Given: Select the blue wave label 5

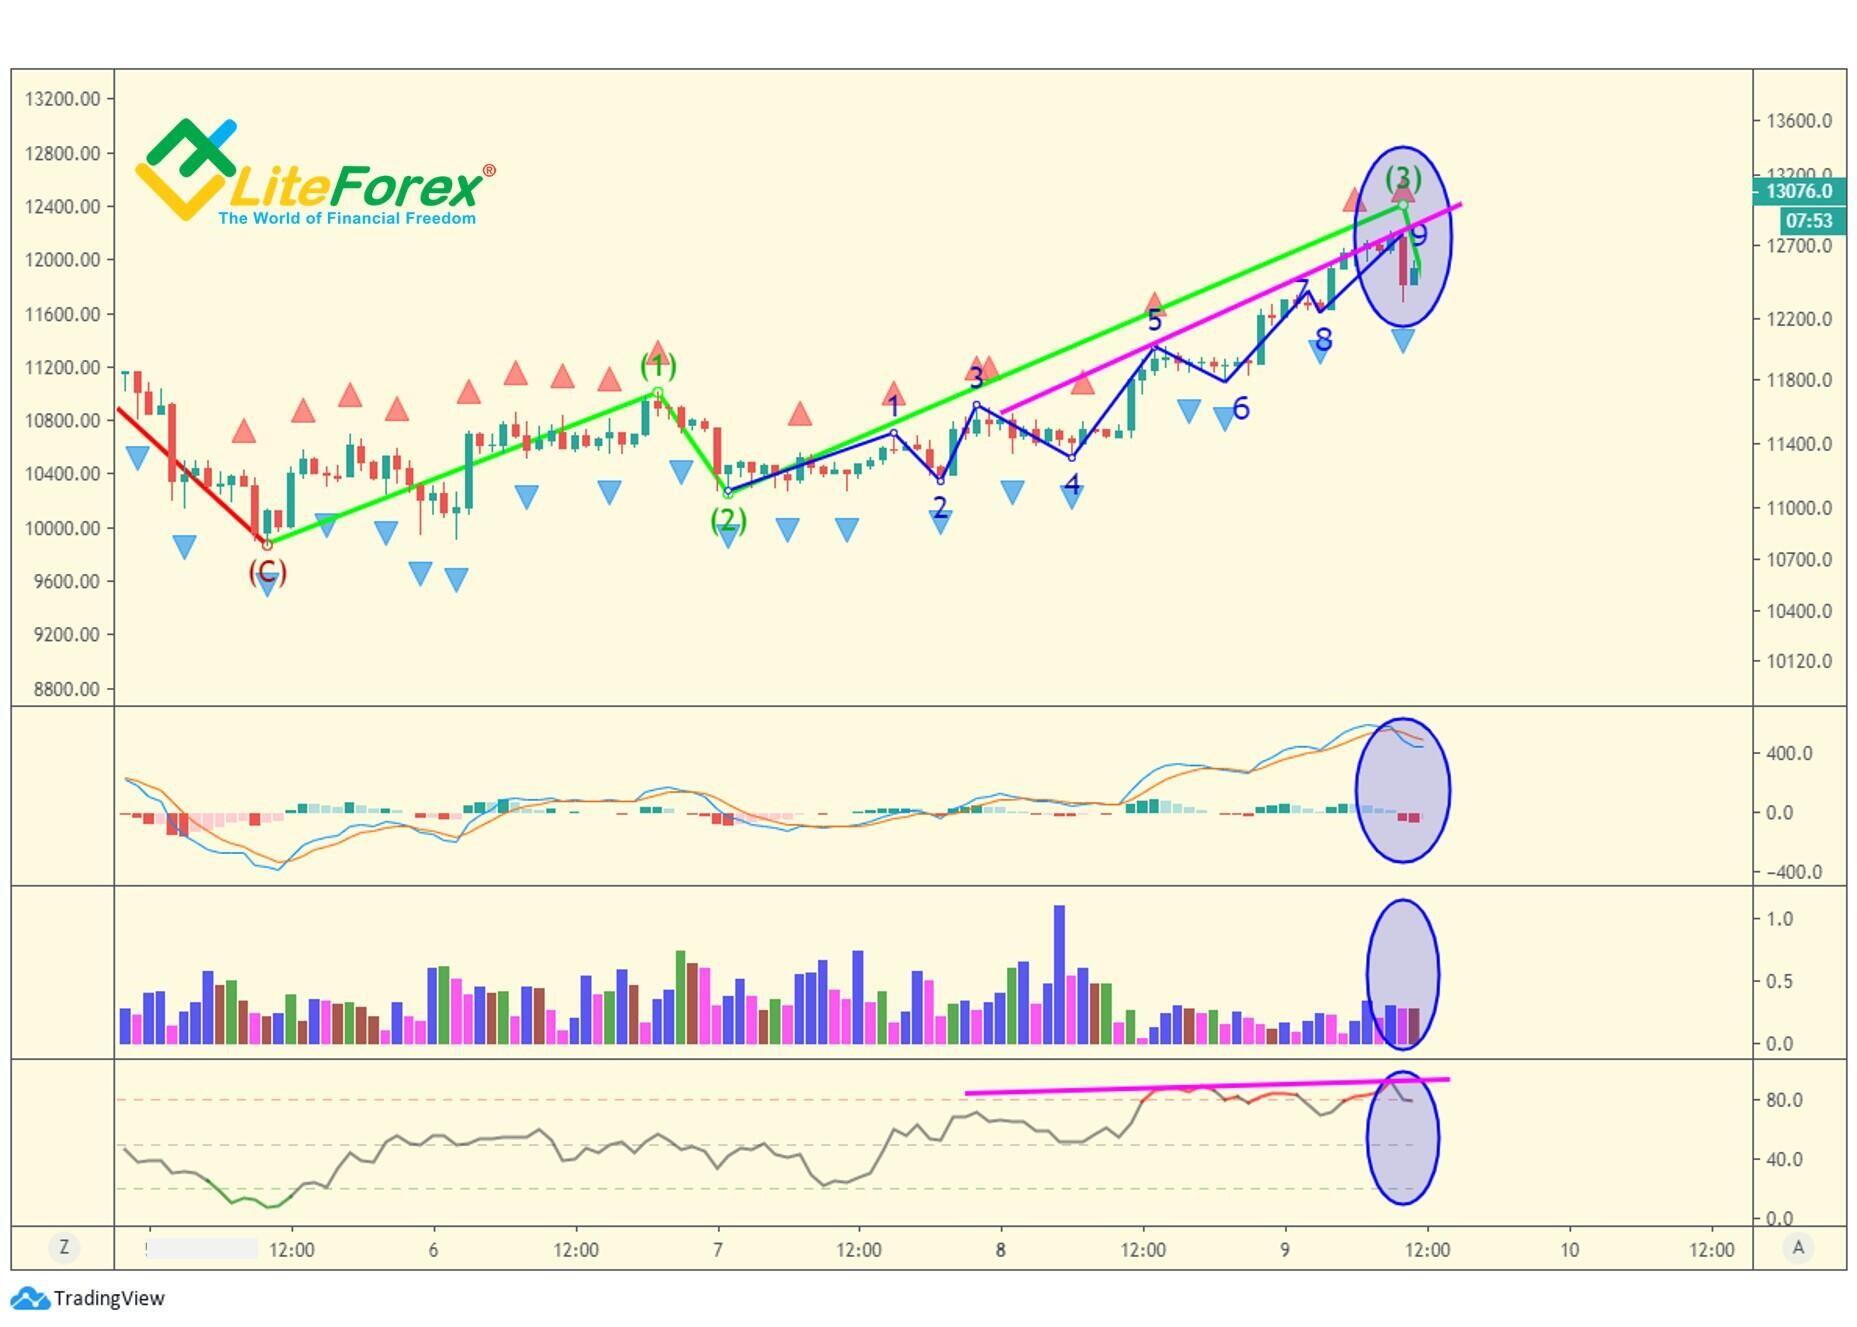Looking at the screenshot, I should click(1155, 321).
